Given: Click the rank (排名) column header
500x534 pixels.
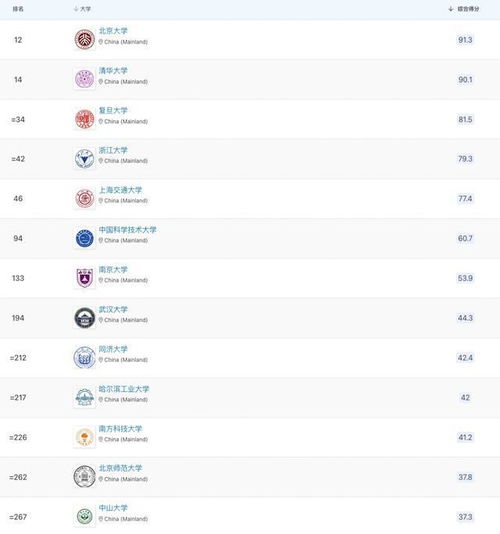Looking at the screenshot, I should click(18, 9).
